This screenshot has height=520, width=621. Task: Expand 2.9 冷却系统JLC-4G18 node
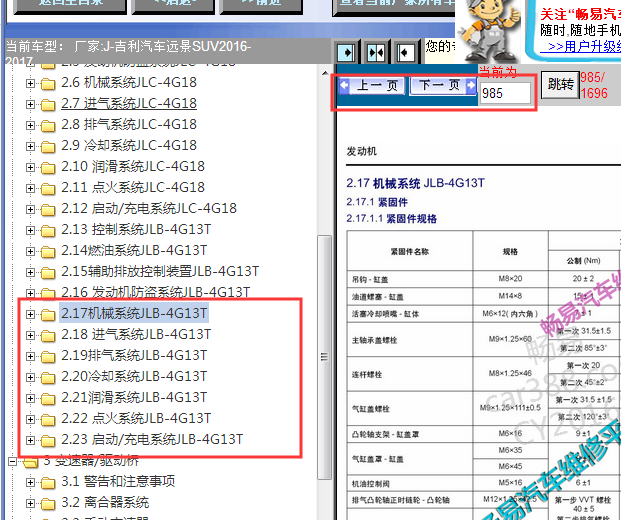[30, 146]
